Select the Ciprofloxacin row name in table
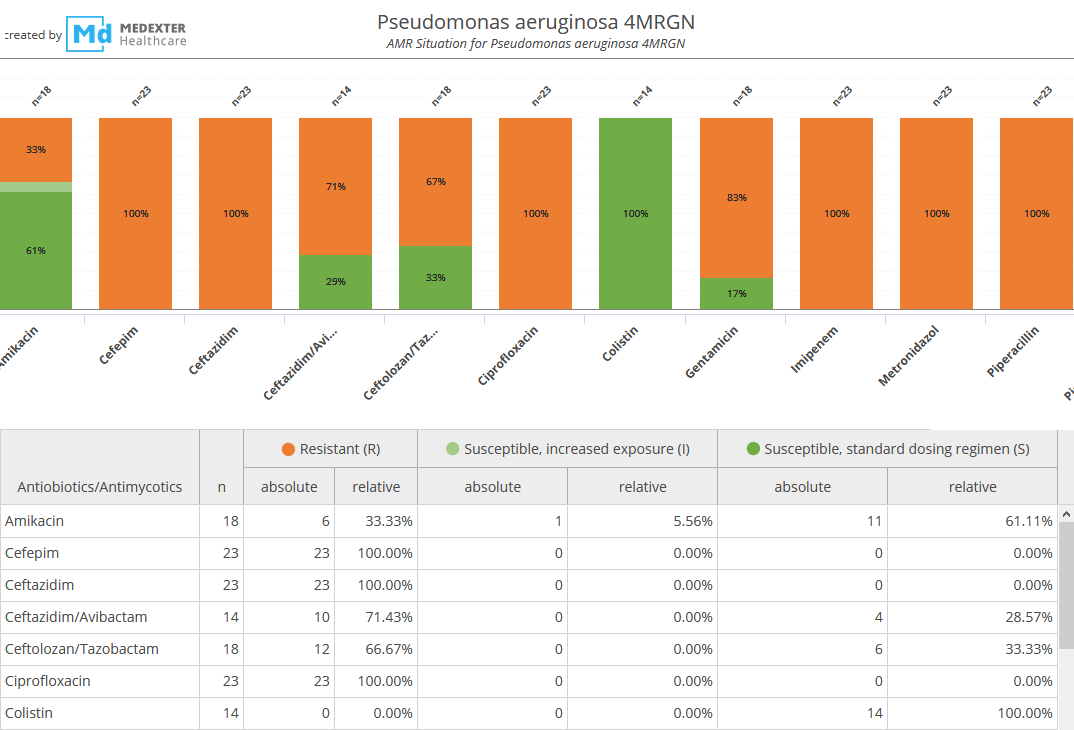This screenshot has width=1074, height=730. (x=48, y=681)
